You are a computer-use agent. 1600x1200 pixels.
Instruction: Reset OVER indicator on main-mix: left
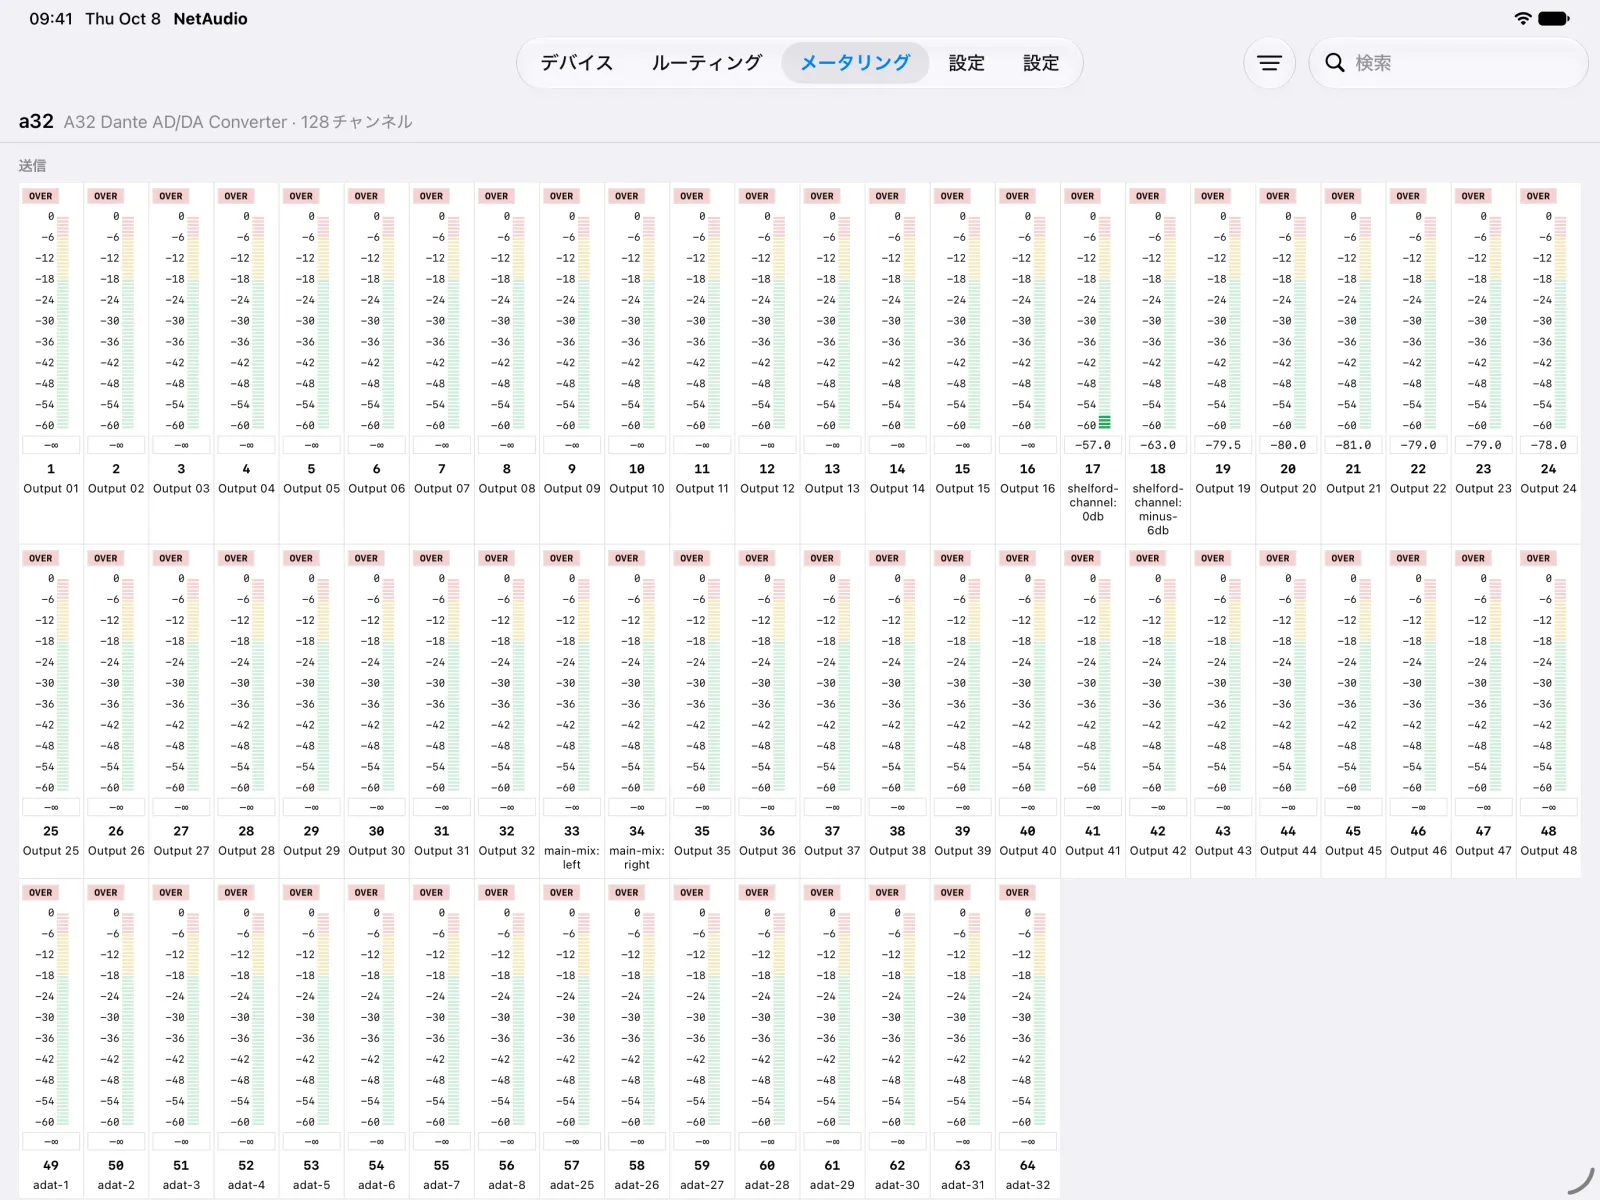click(x=562, y=558)
